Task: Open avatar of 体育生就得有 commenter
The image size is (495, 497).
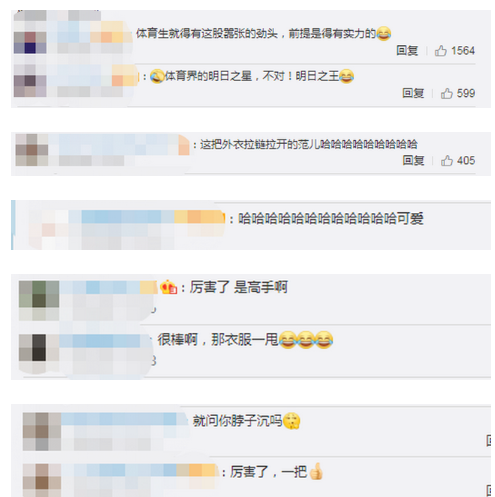Action: [30, 37]
